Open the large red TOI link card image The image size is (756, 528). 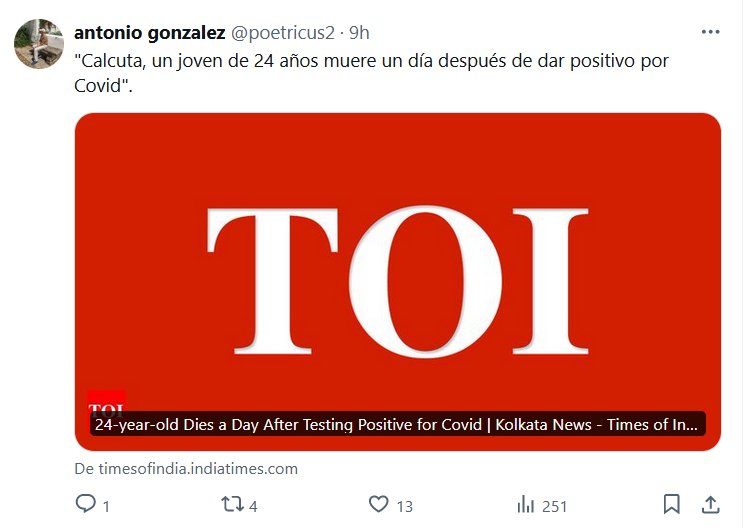coord(398,282)
